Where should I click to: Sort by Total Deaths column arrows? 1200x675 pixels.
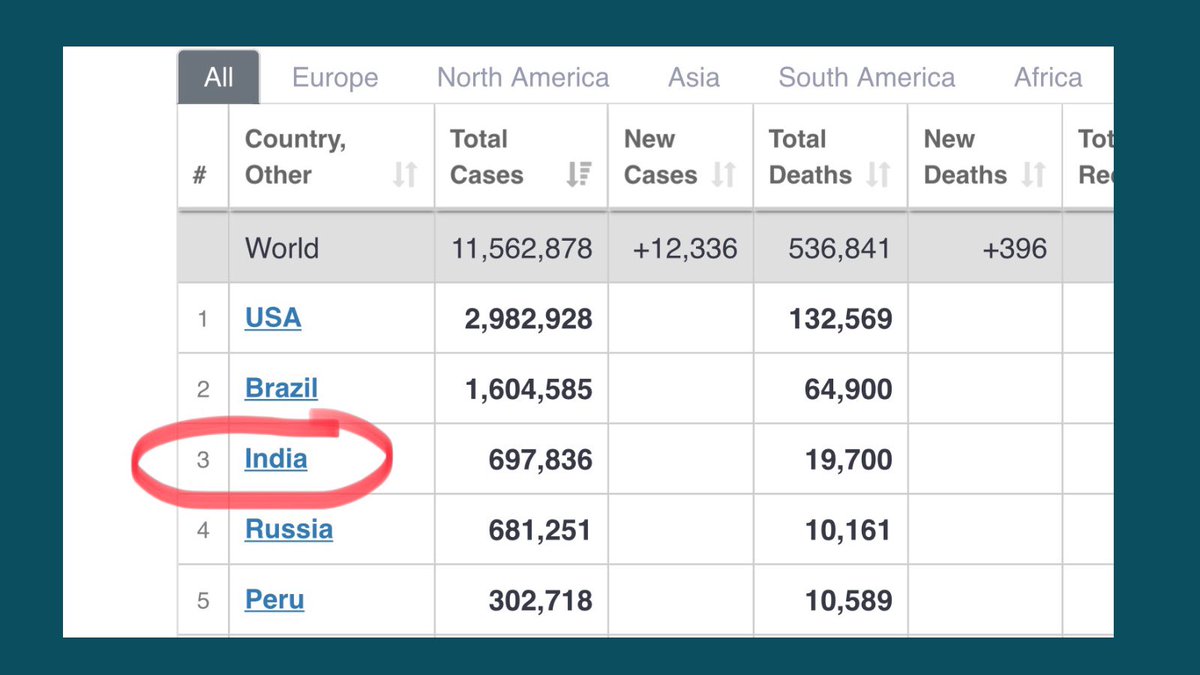pos(878,175)
